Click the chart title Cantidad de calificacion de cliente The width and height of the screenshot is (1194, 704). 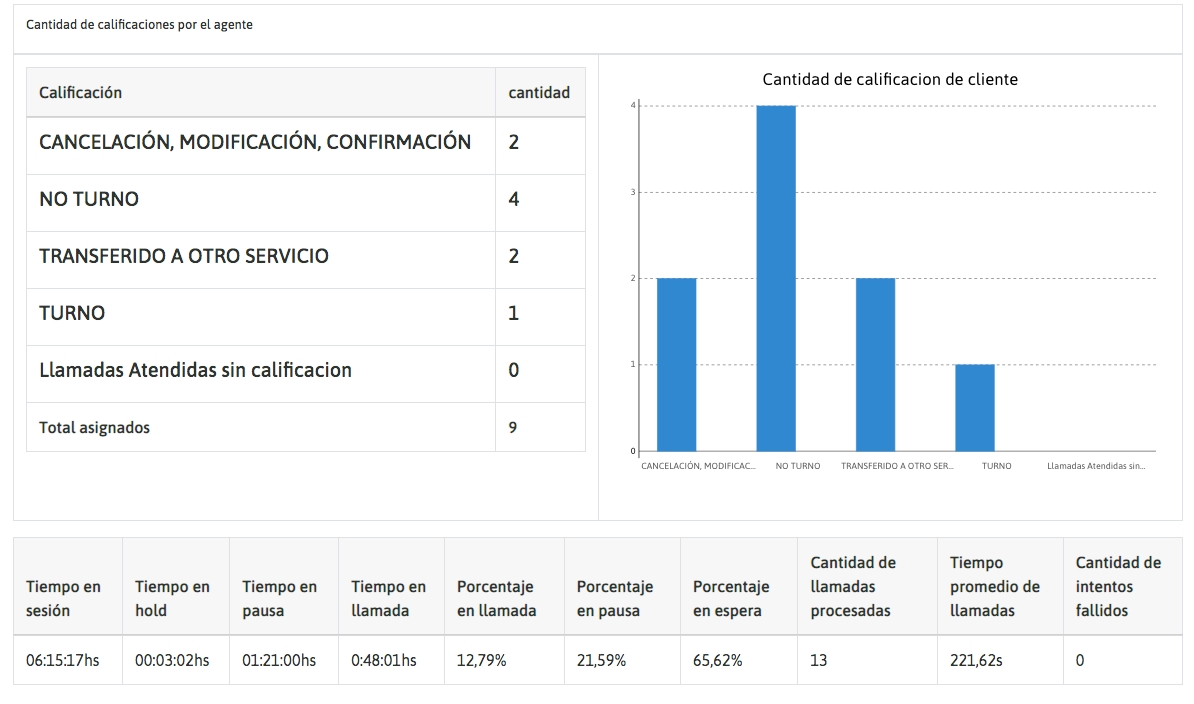890,79
